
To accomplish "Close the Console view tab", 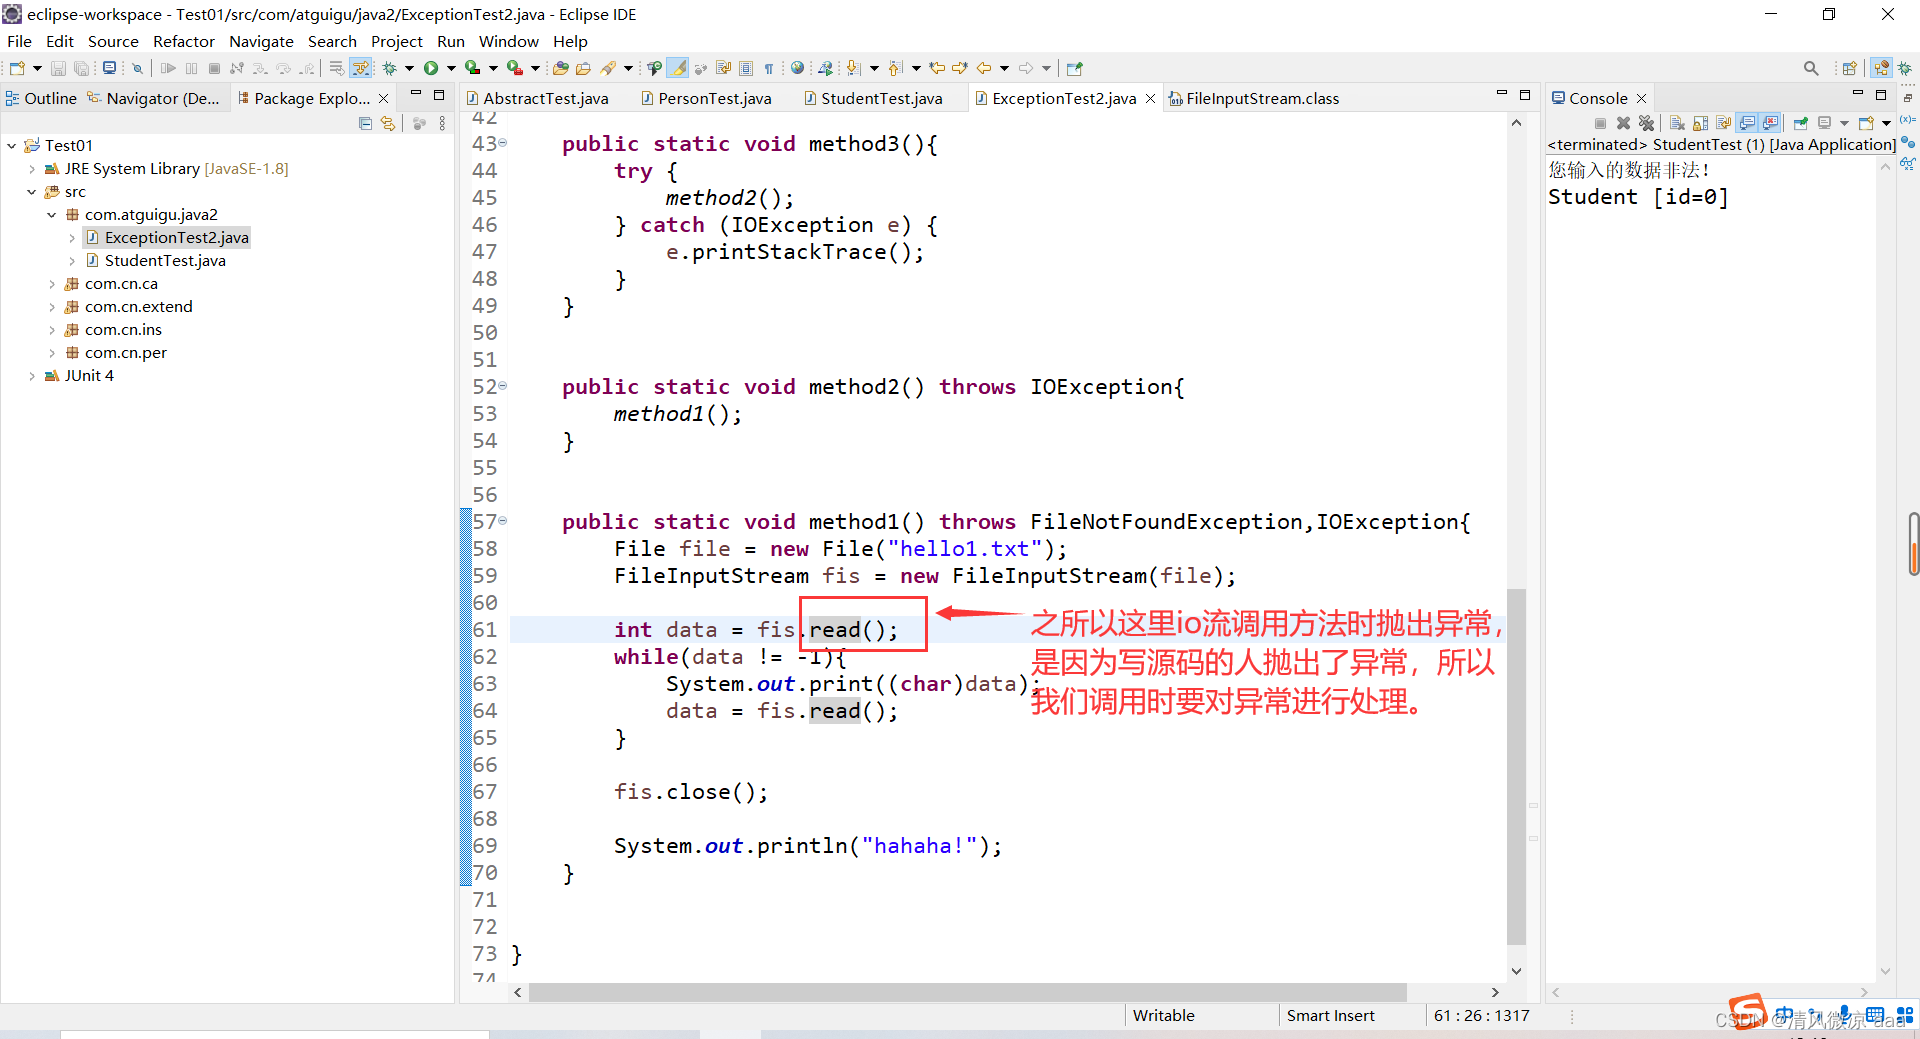I will tap(1641, 98).
